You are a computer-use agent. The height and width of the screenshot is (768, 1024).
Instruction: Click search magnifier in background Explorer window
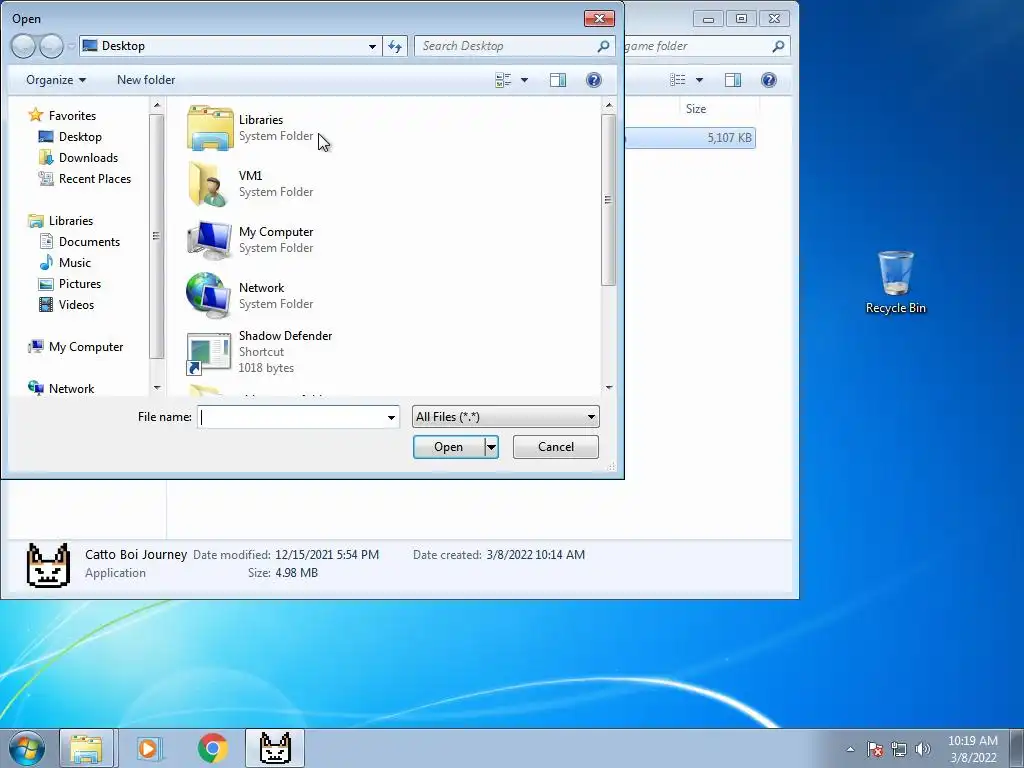click(x=778, y=46)
